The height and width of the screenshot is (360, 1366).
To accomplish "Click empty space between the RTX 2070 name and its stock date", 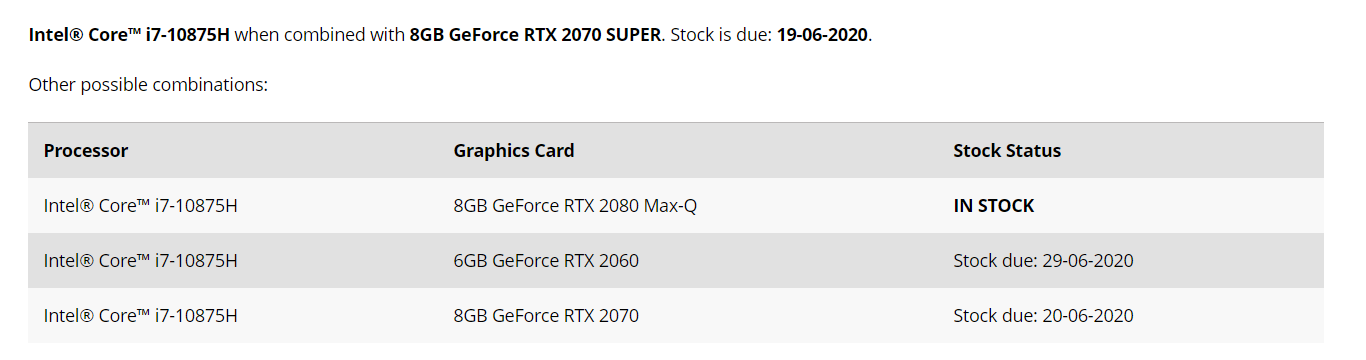I will [795, 316].
